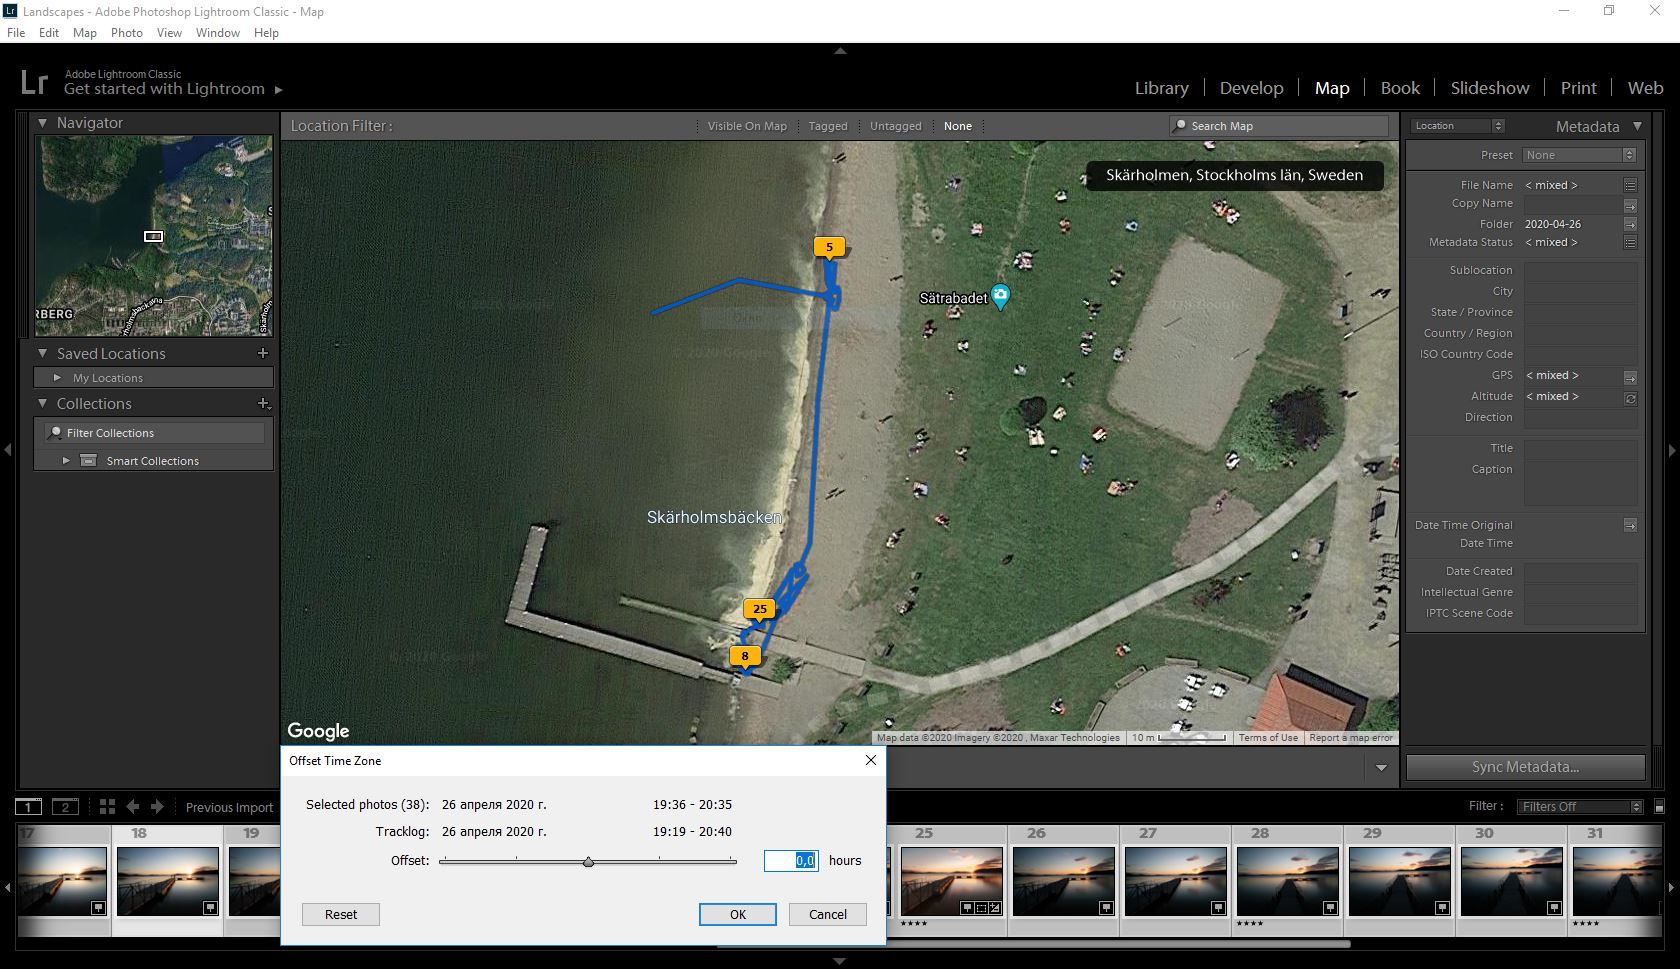The height and width of the screenshot is (969, 1680).
Task: Click OK in Offset Time Zone dialog
Action: click(x=738, y=914)
